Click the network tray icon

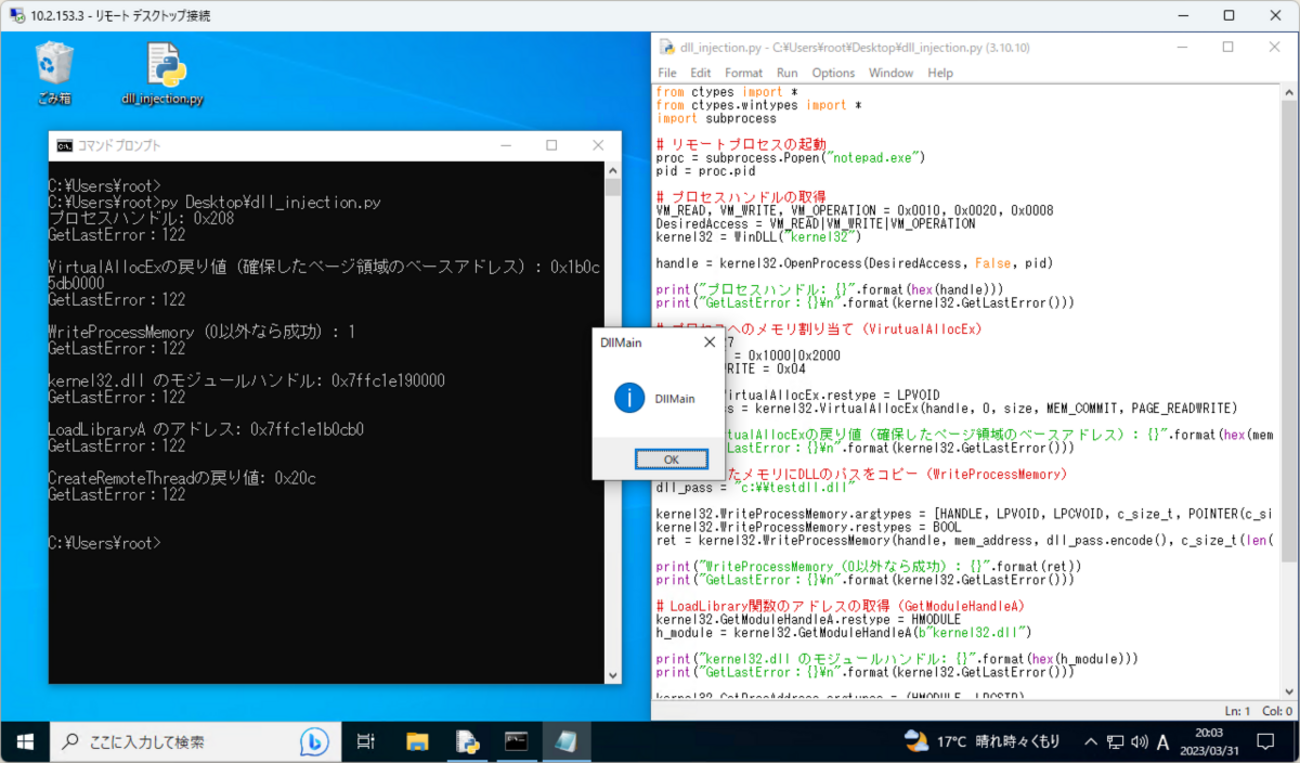[x=1116, y=742]
